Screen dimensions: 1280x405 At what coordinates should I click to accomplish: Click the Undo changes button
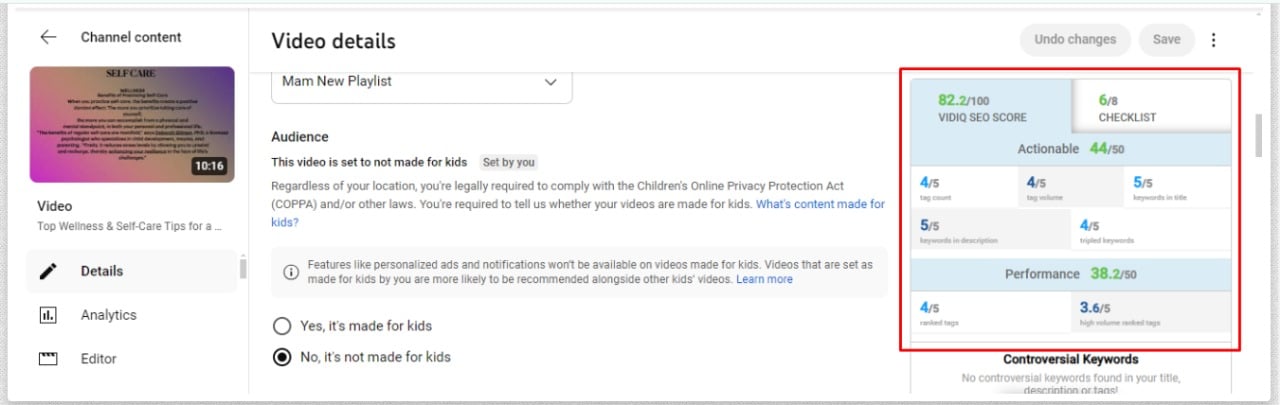pos(1075,40)
